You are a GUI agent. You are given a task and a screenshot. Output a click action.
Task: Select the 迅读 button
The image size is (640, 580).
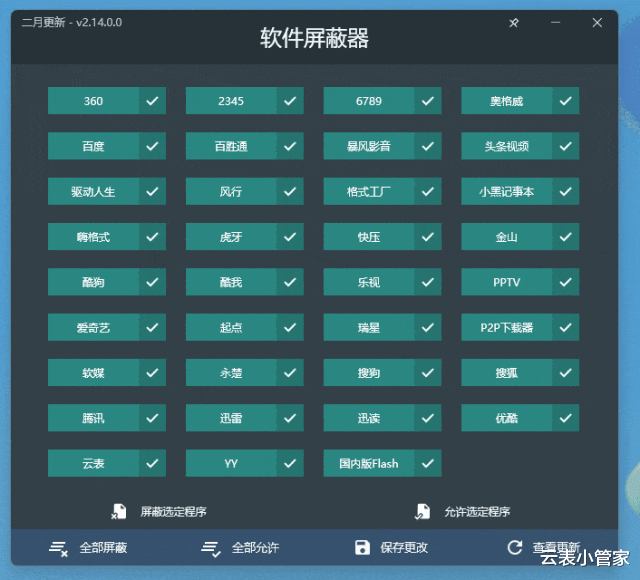pos(369,418)
